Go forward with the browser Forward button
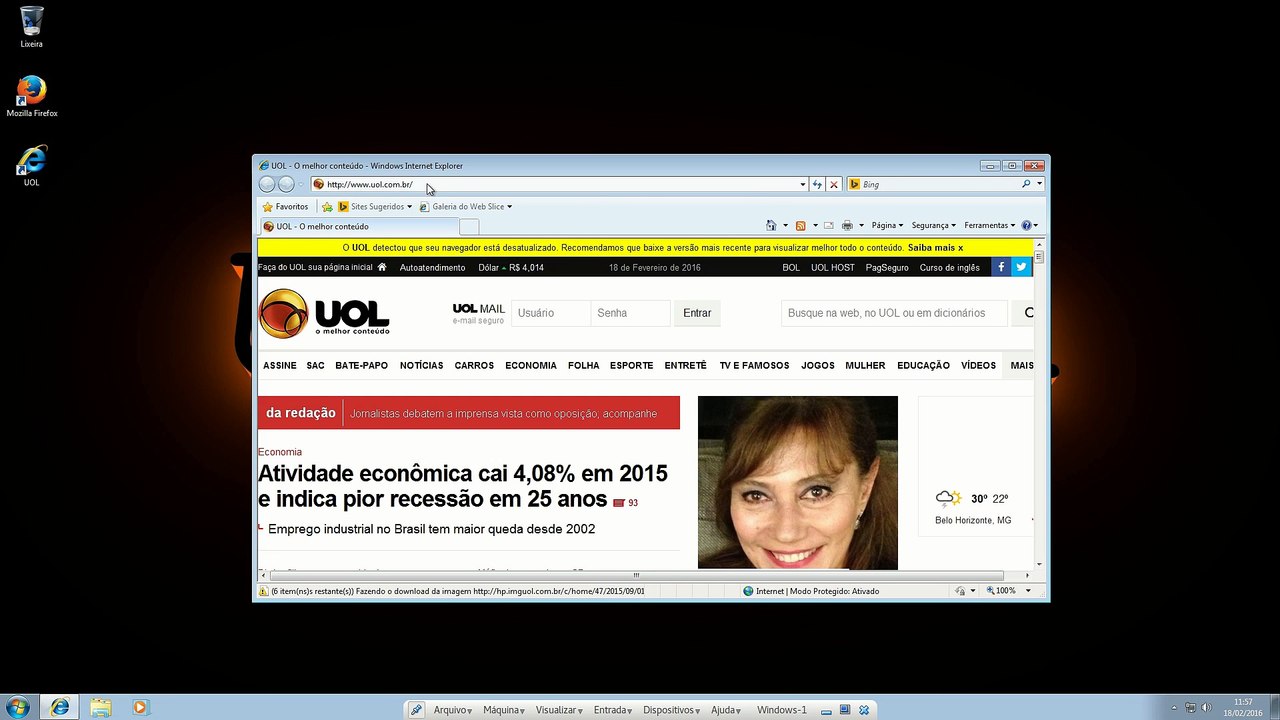This screenshot has width=1280, height=720. click(286, 184)
